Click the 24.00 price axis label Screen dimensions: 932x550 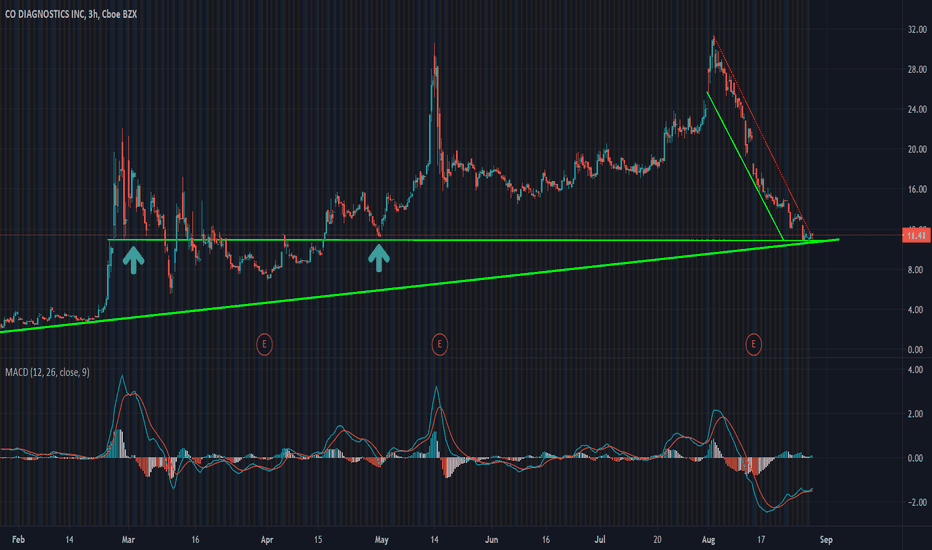tap(917, 109)
